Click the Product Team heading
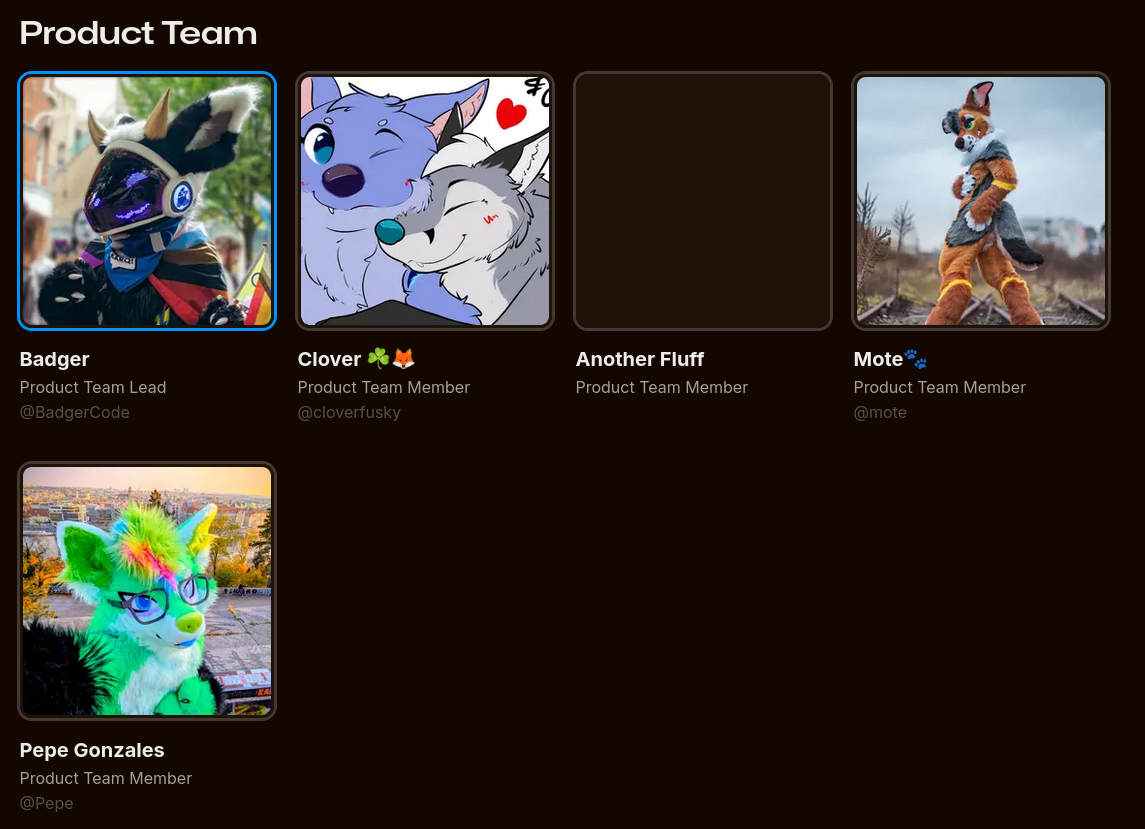Image resolution: width=1145 pixels, height=829 pixels. point(138,33)
